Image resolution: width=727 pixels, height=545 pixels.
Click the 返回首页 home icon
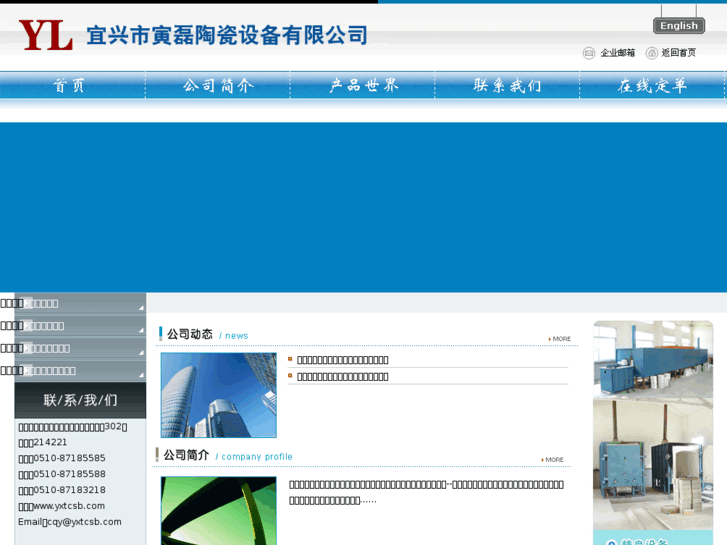pyautogui.click(x=652, y=53)
